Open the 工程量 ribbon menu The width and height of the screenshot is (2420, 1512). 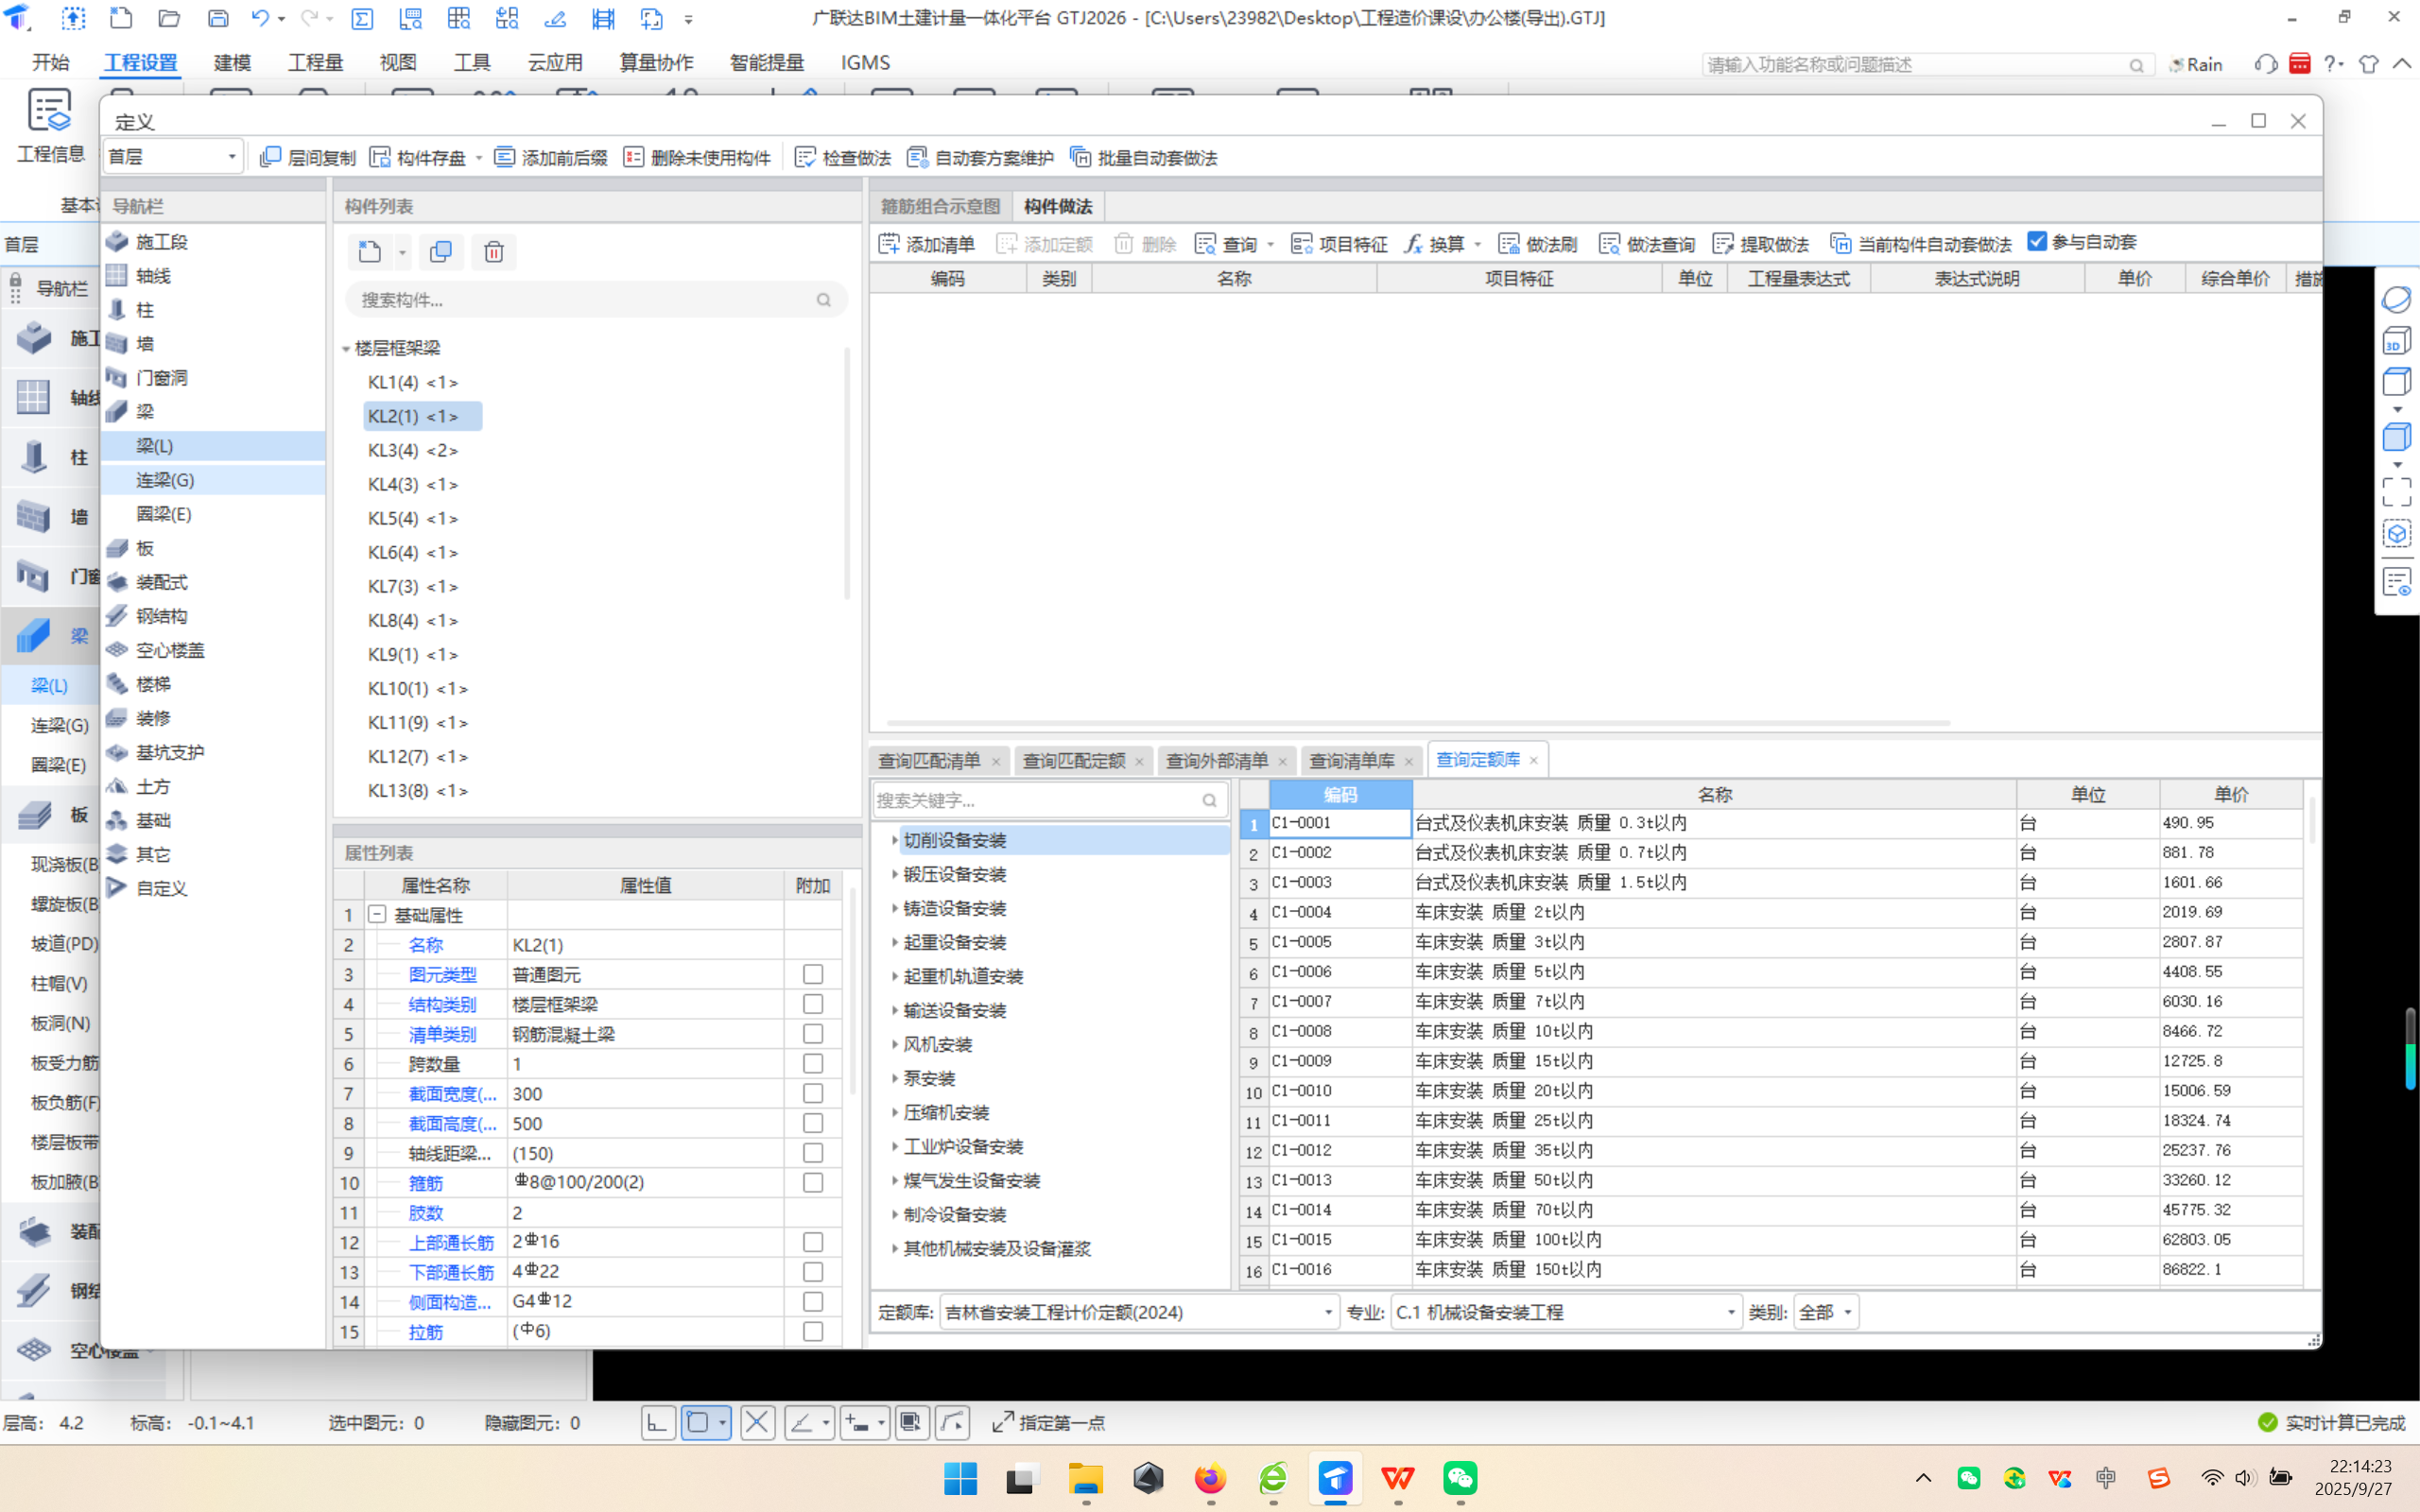pos(315,63)
